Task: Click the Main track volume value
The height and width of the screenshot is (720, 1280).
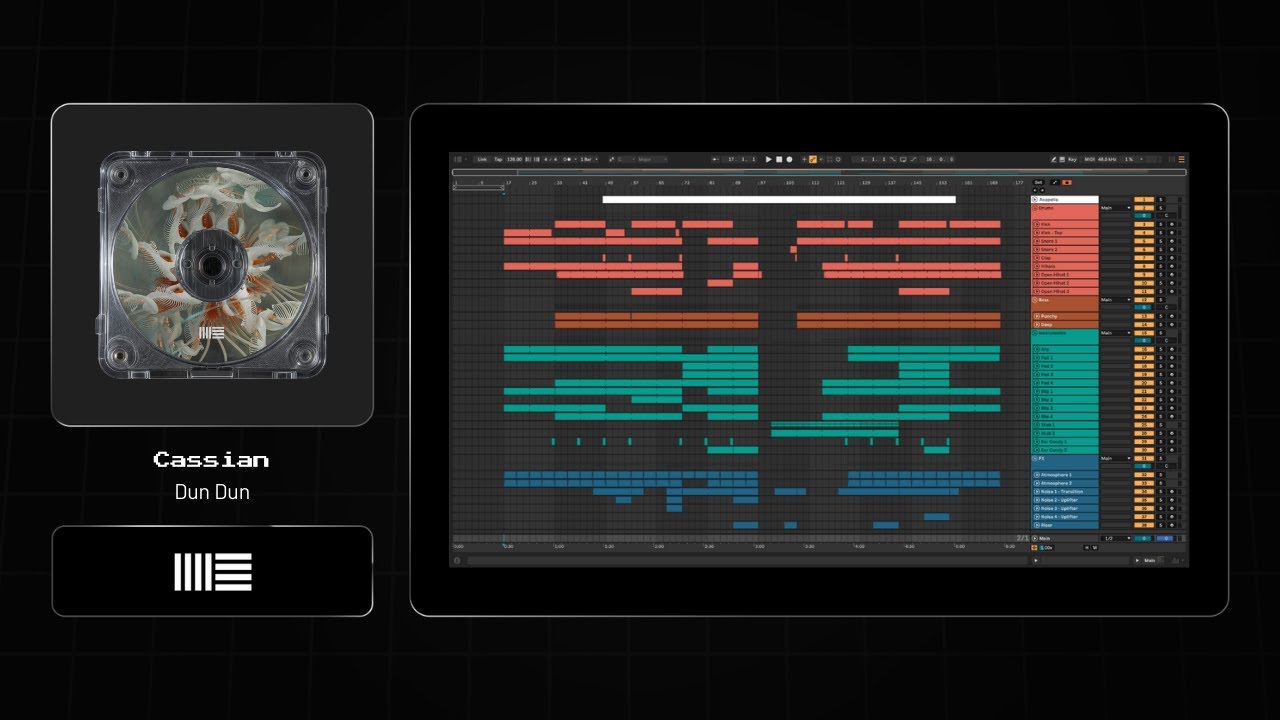Action: (x=1144, y=538)
